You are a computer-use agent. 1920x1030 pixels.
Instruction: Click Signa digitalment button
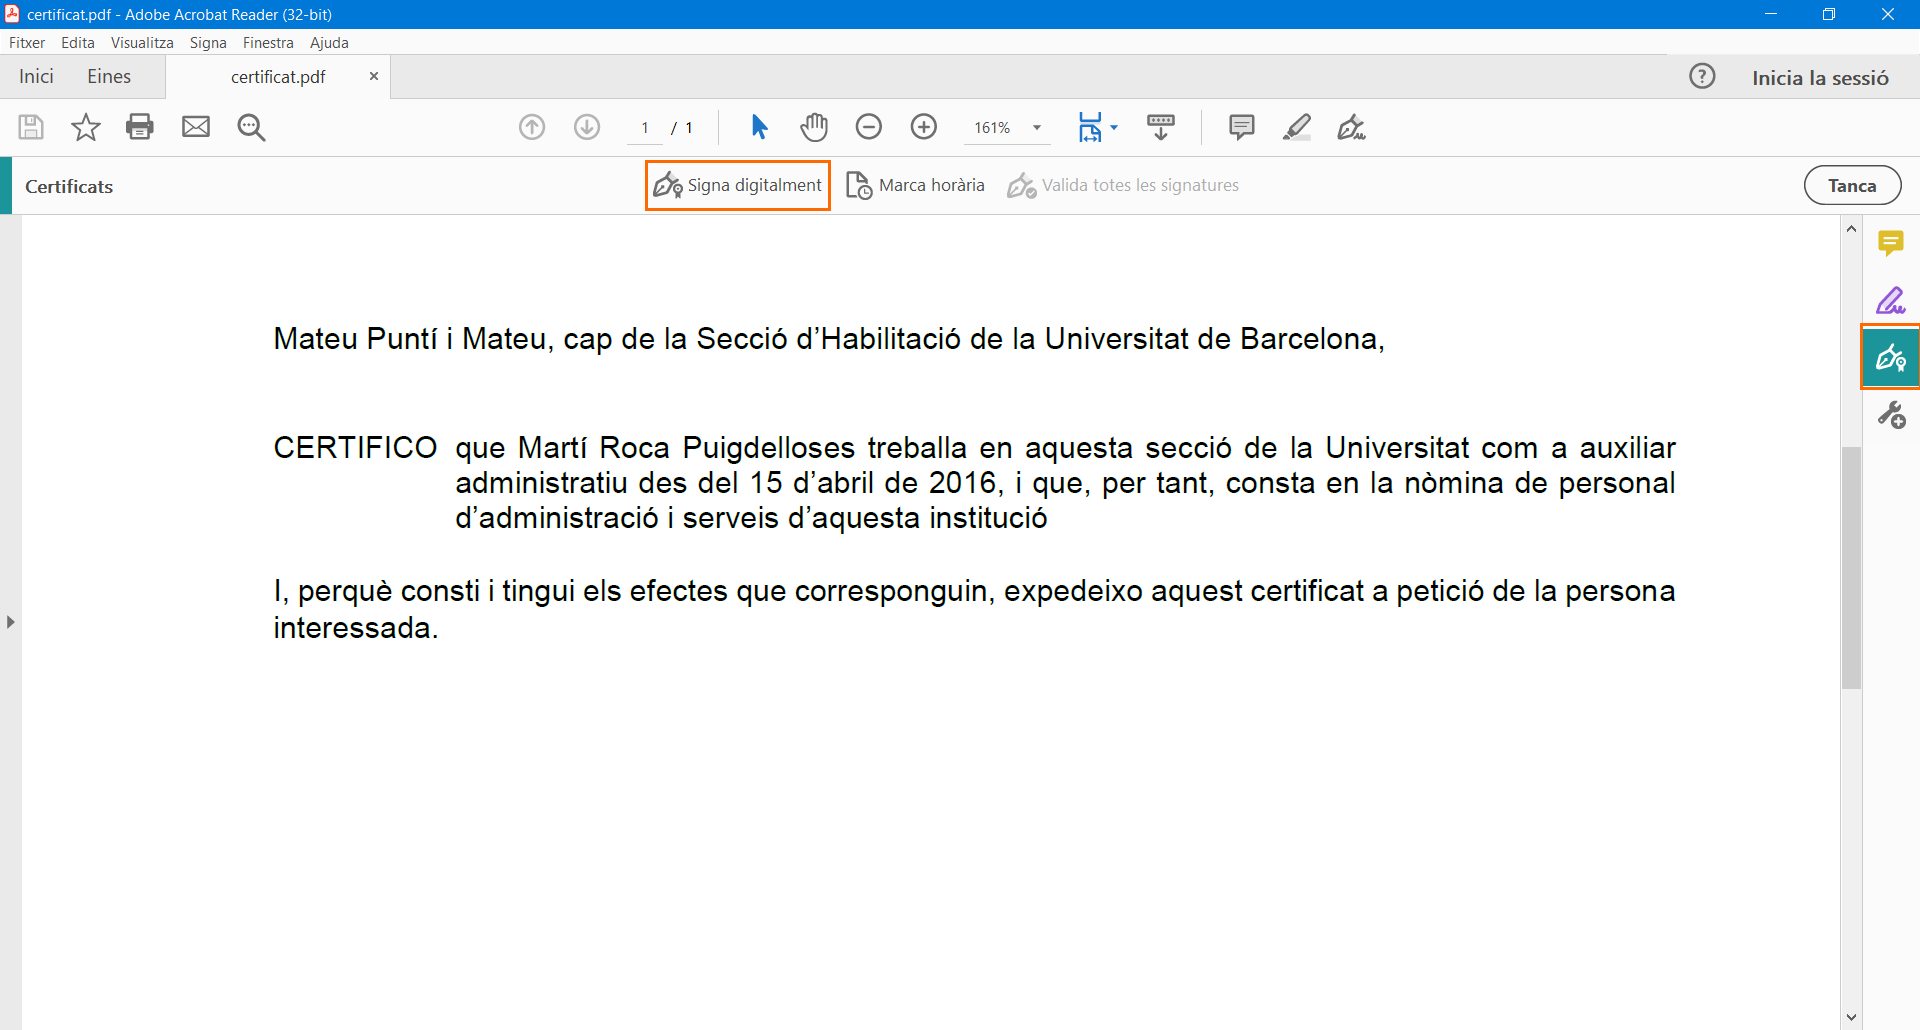[738, 185]
